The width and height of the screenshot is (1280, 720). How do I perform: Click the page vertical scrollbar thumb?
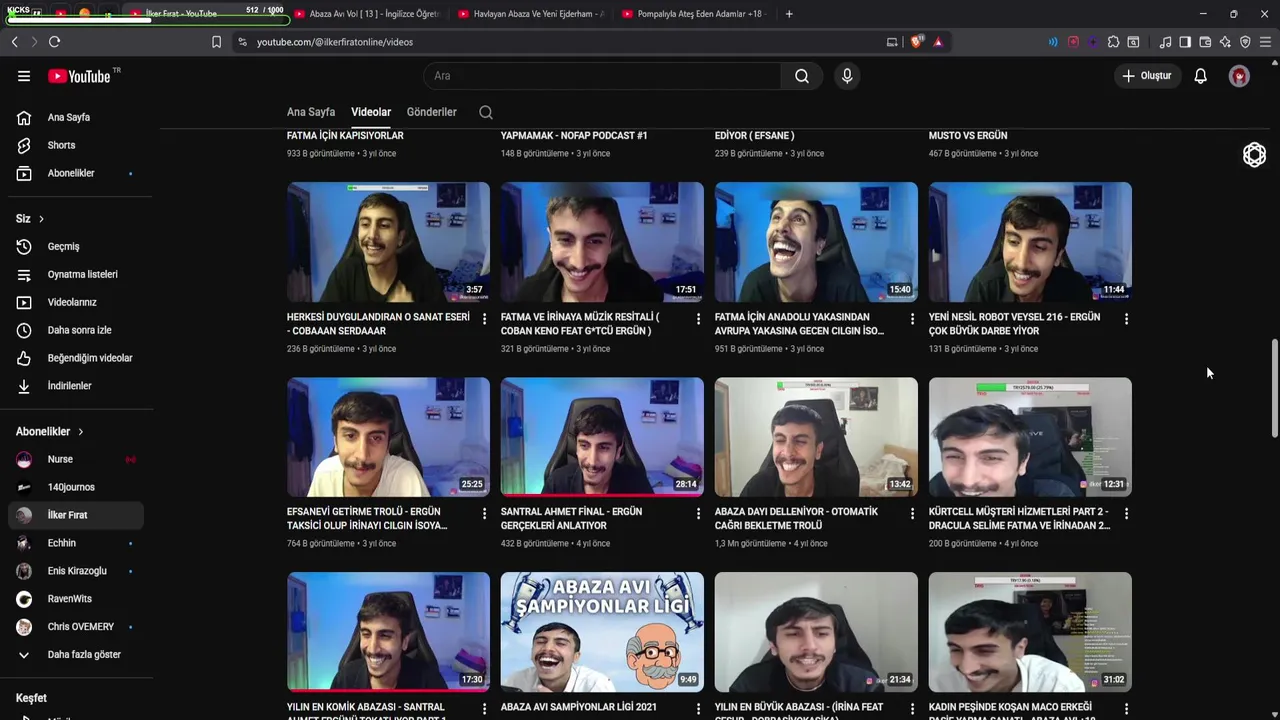pyautogui.click(x=1274, y=388)
